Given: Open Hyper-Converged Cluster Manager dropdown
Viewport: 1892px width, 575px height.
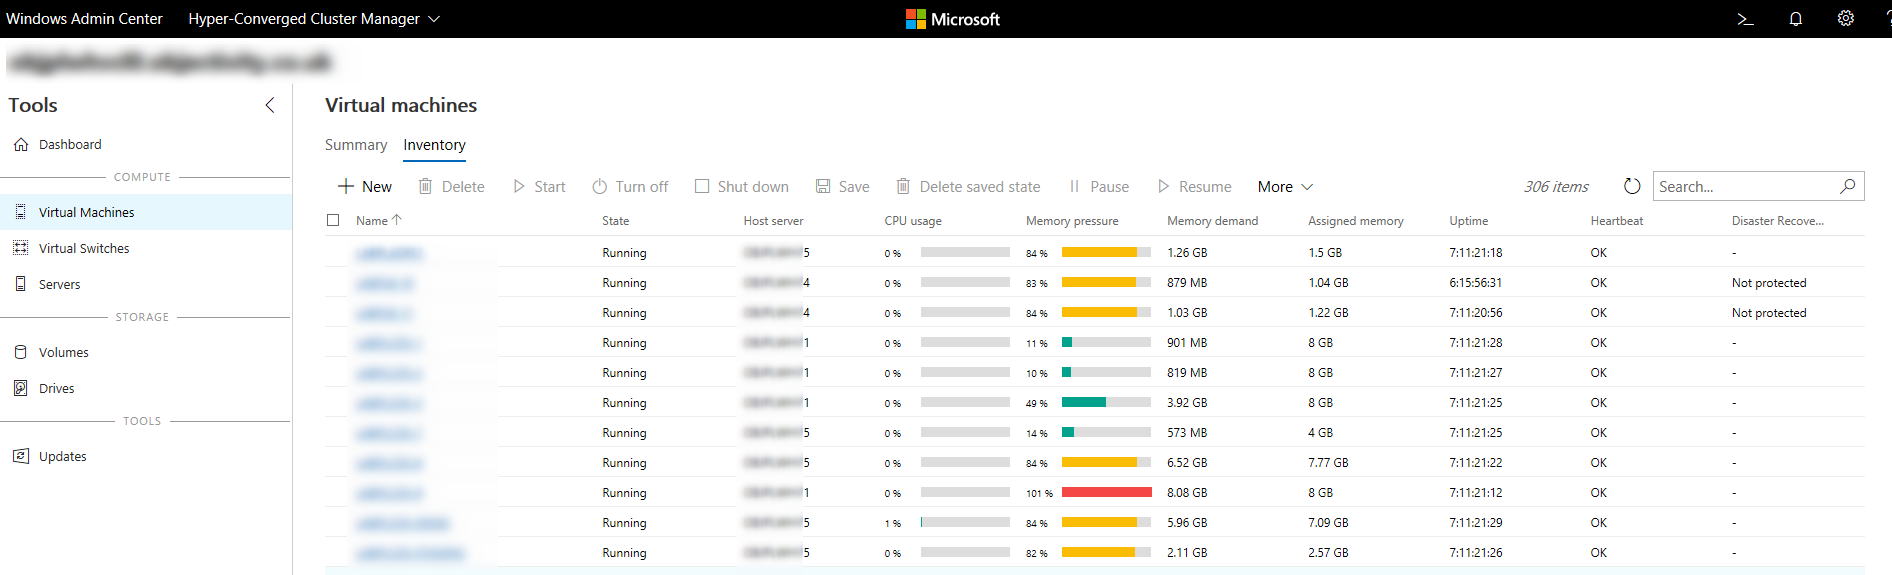Looking at the screenshot, I should click(x=314, y=19).
